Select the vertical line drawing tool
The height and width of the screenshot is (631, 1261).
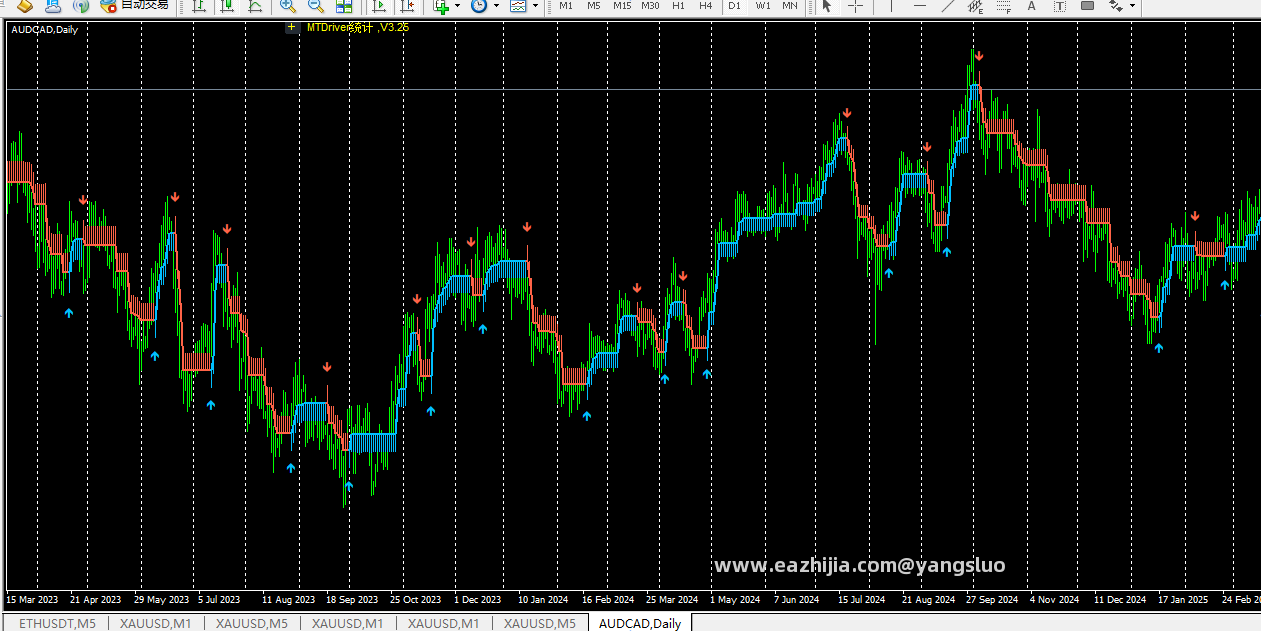891,5
